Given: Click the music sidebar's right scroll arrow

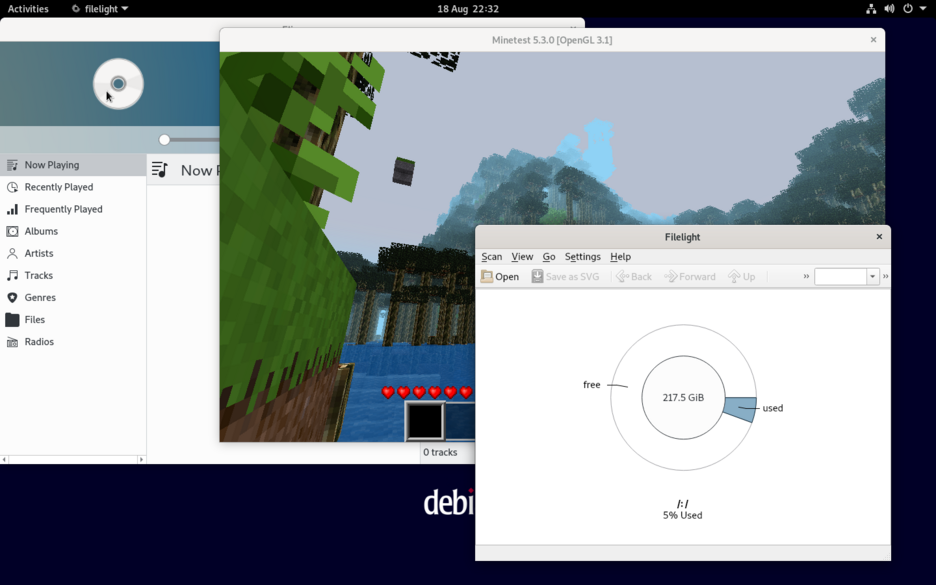Looking at the screenshot, I should pyautogui.click(x=141, y=459).
